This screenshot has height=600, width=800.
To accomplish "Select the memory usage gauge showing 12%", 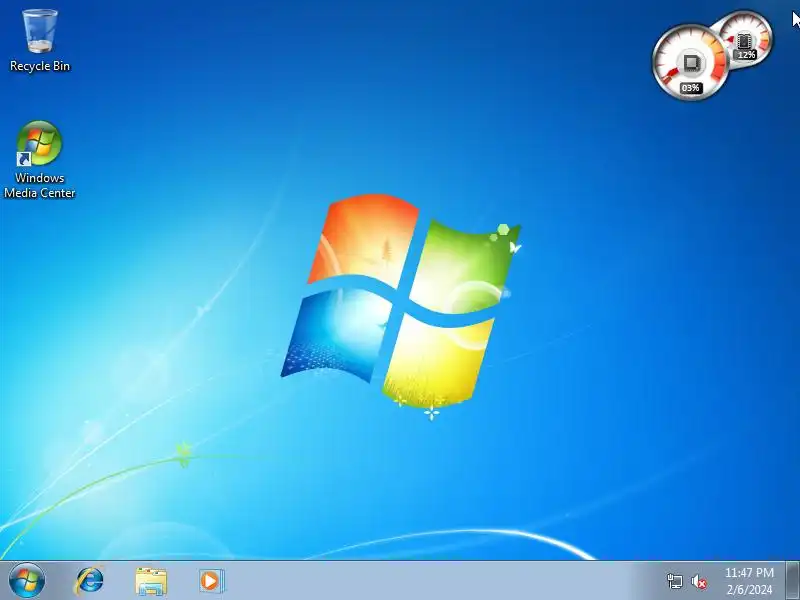I will (x=746, y=38).
